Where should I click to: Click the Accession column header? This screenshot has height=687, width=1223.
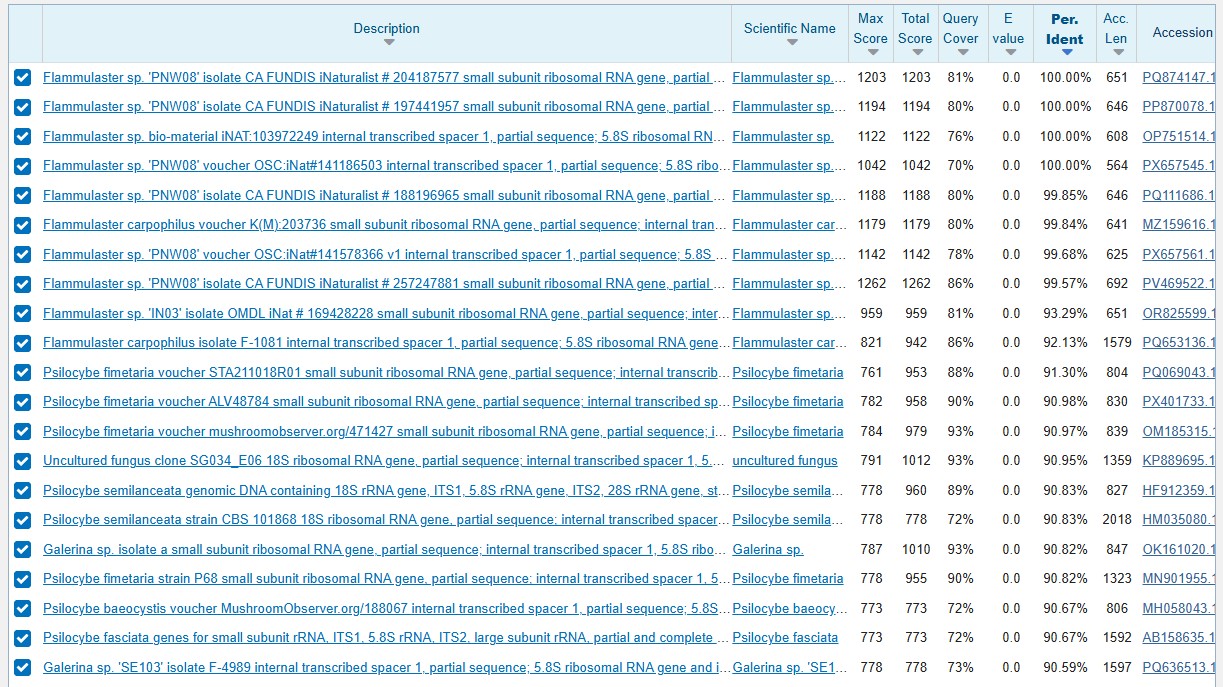click(1182, 32)
